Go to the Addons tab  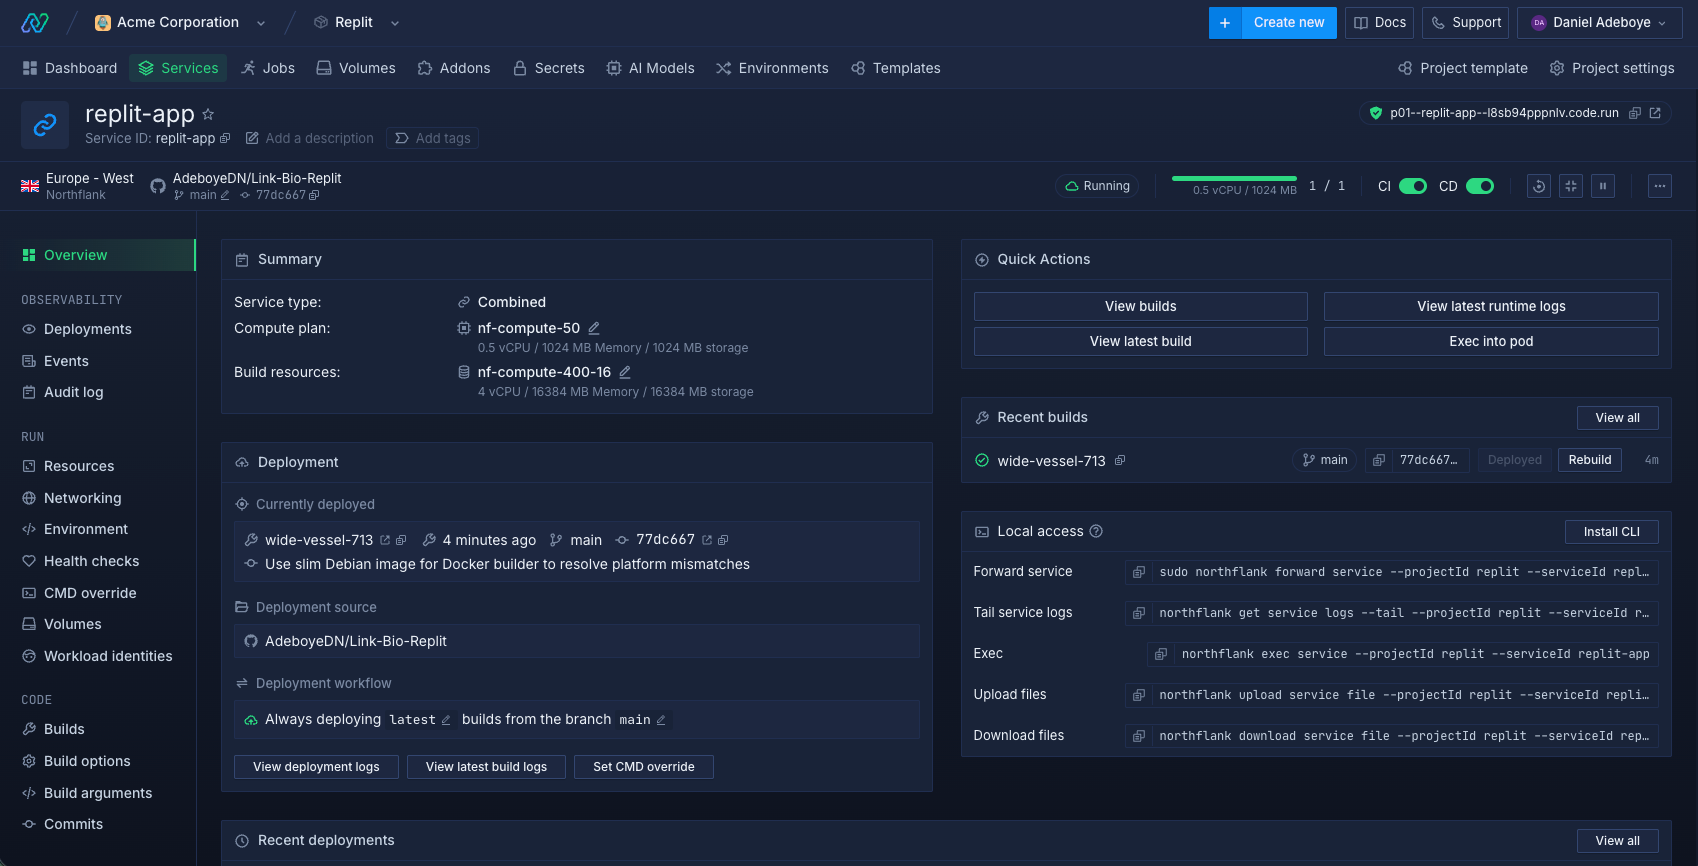pyautogui.click(x=454, y=68)
